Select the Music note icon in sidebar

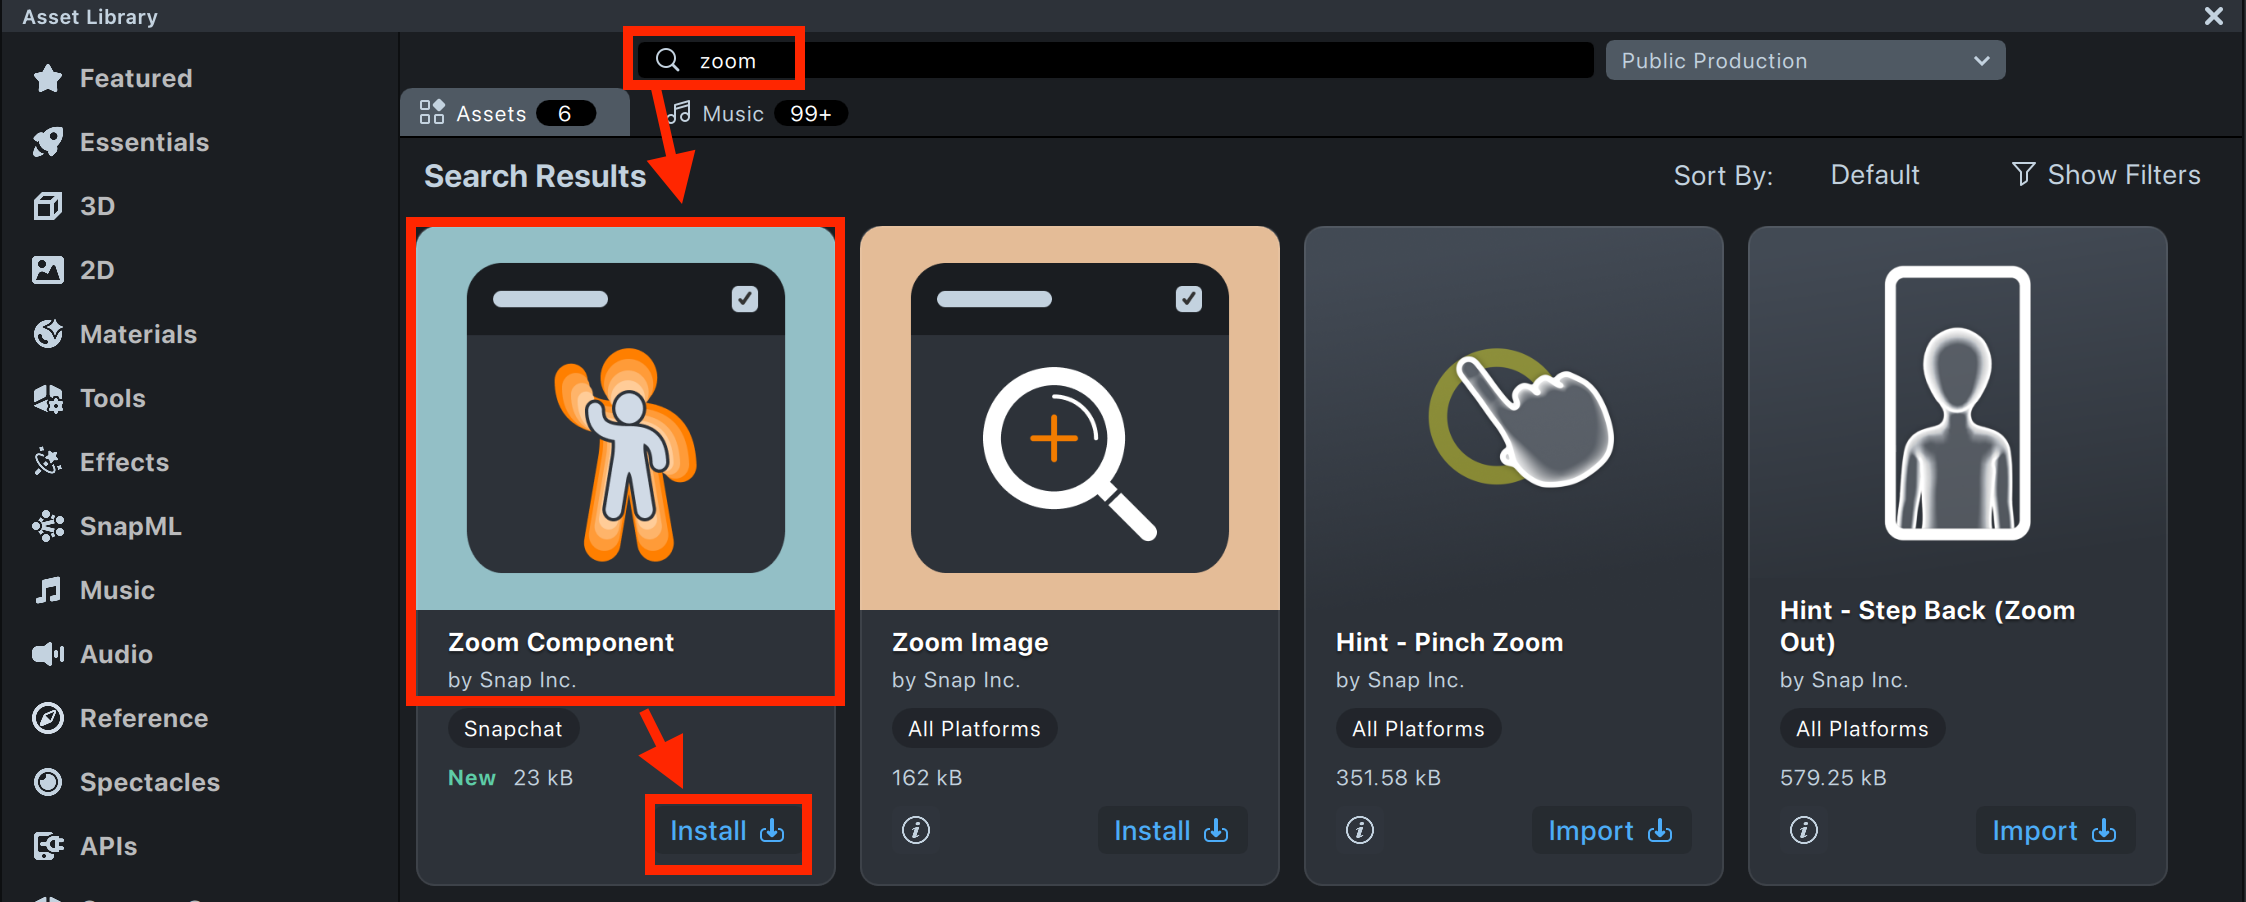tap(48, 590)
